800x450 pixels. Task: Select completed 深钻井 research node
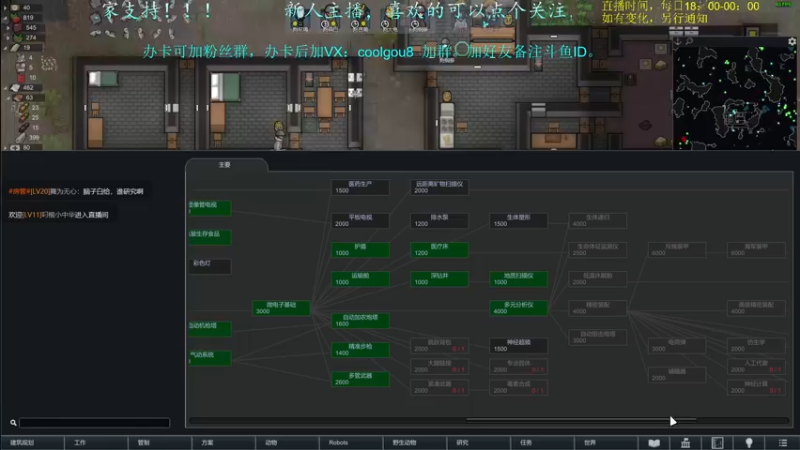tap(439, 279)
